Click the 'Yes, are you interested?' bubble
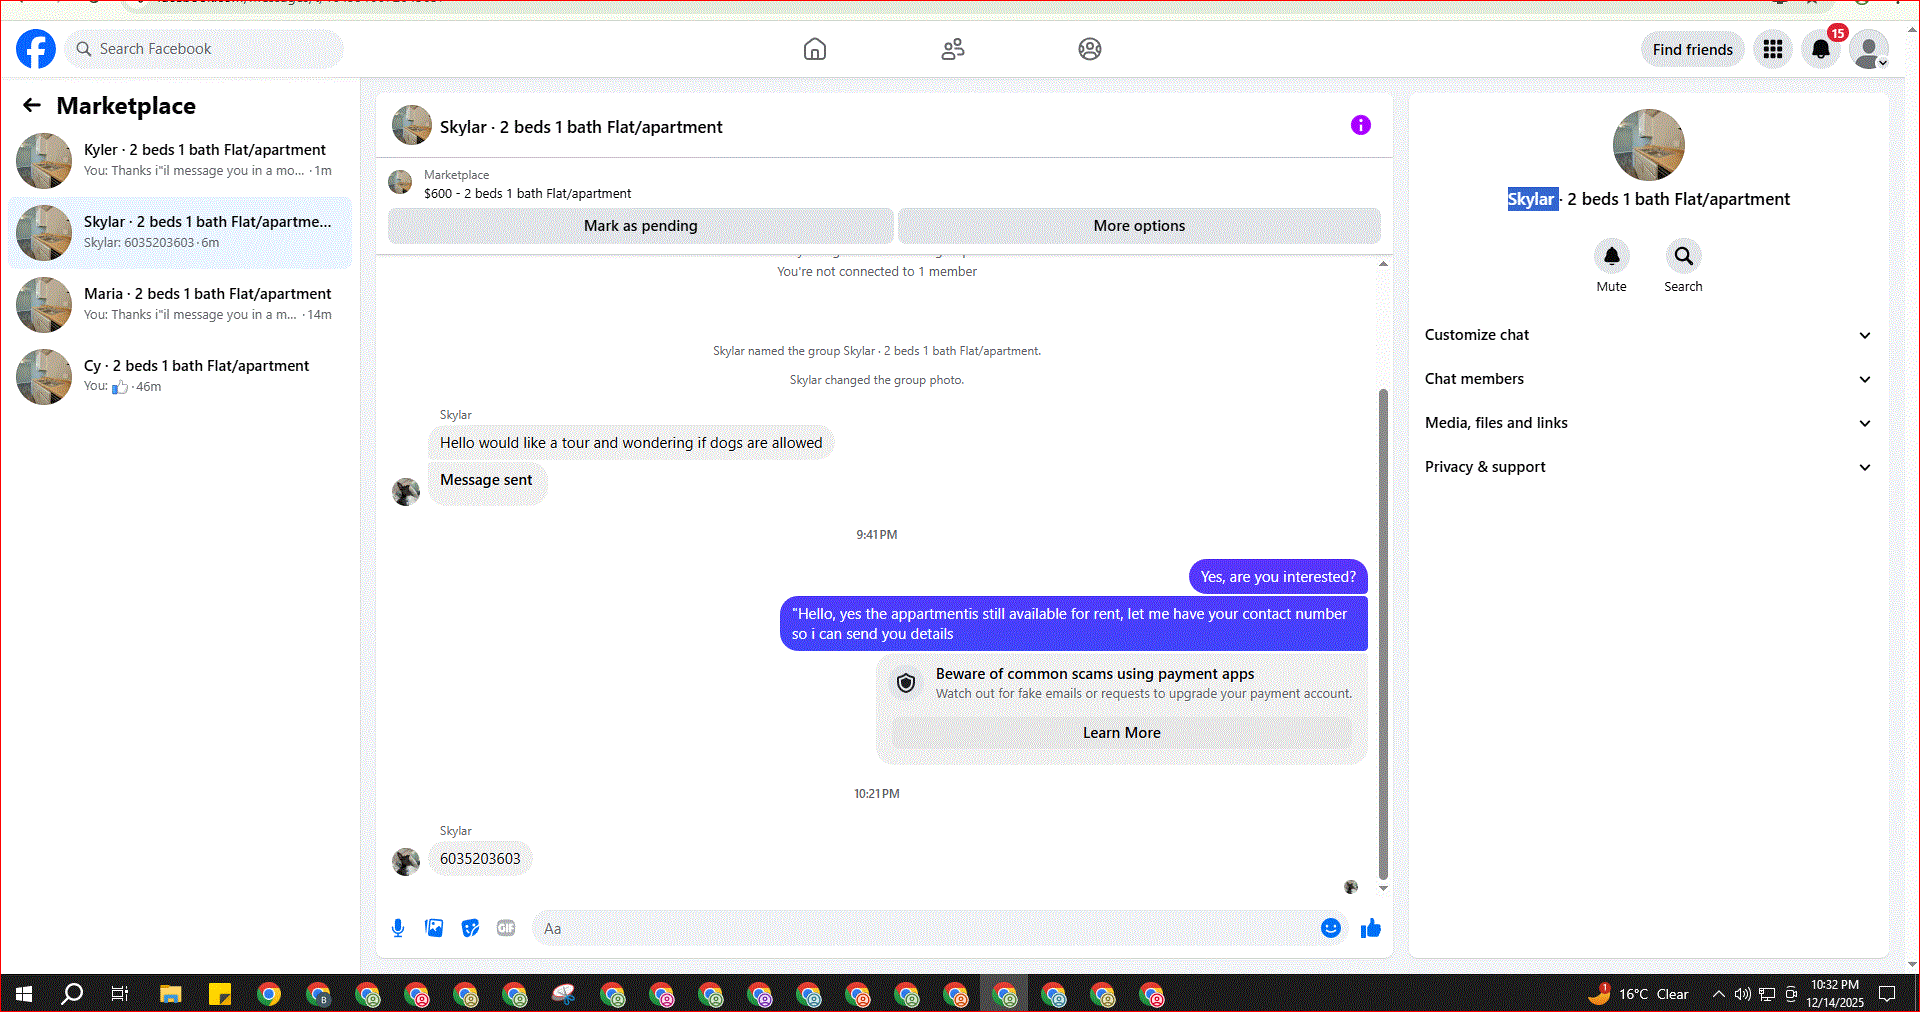The width and height of the screenshot is (1920, 1012). tap(1278, 577)
